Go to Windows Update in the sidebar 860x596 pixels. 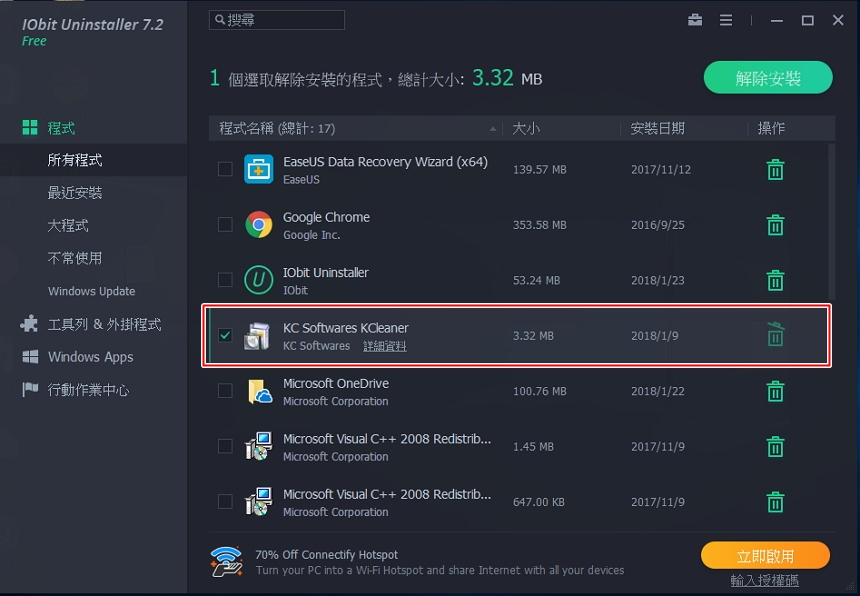(x=92, y=291)
